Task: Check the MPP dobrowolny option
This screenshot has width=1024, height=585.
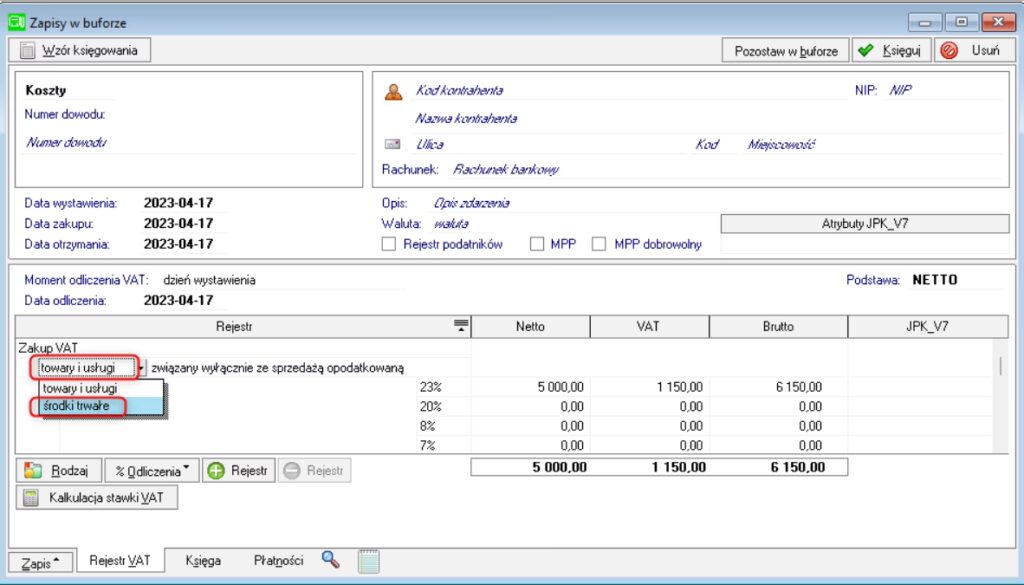Action: pyautogui.click(x=600, y=244)
